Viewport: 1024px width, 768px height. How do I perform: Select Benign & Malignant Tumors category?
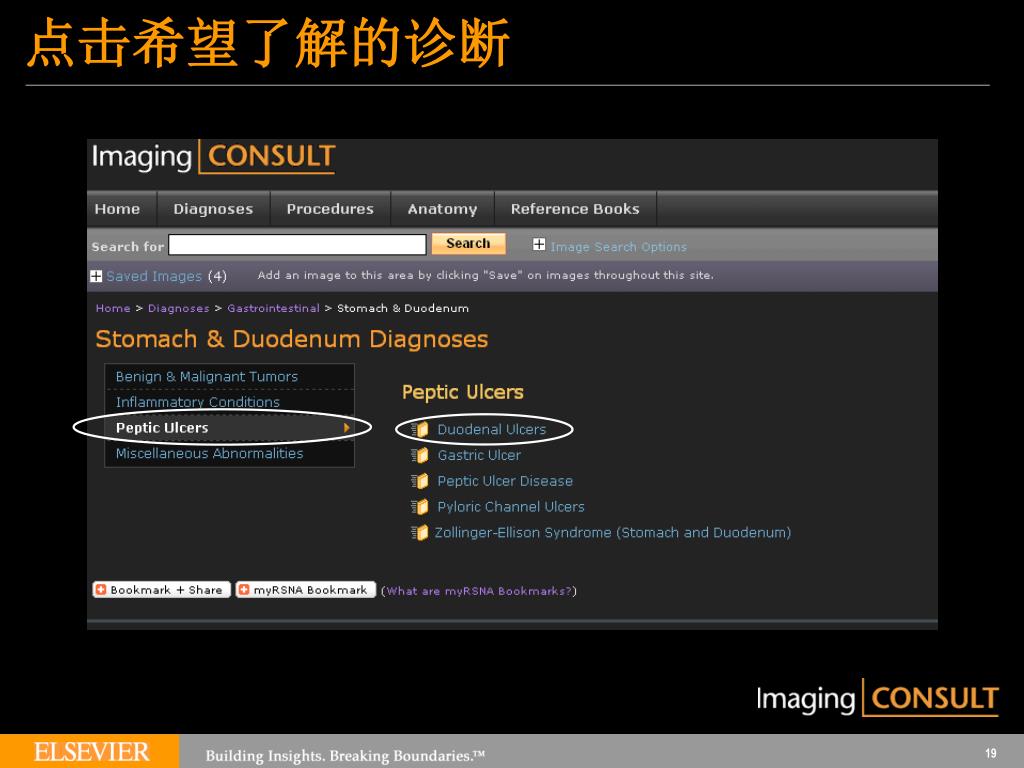point(230,377)
